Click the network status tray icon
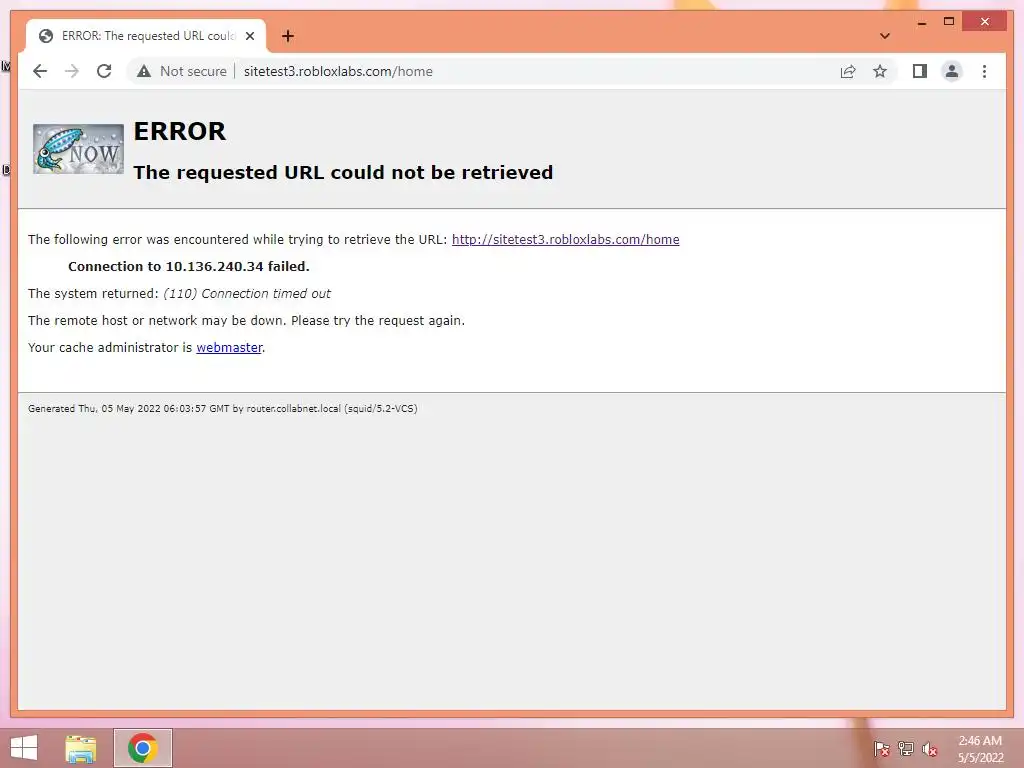 coord(905,748)
